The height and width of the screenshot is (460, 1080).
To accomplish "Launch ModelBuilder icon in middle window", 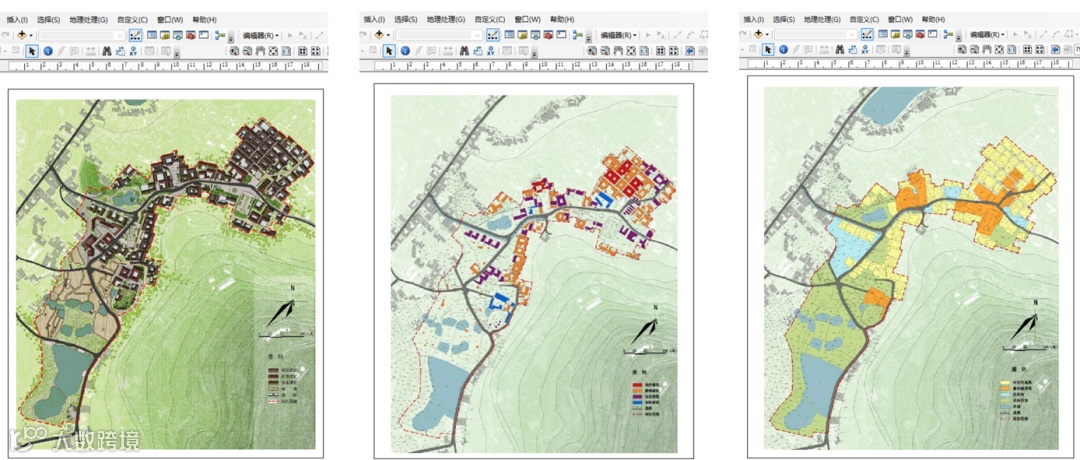I will 577,35.
